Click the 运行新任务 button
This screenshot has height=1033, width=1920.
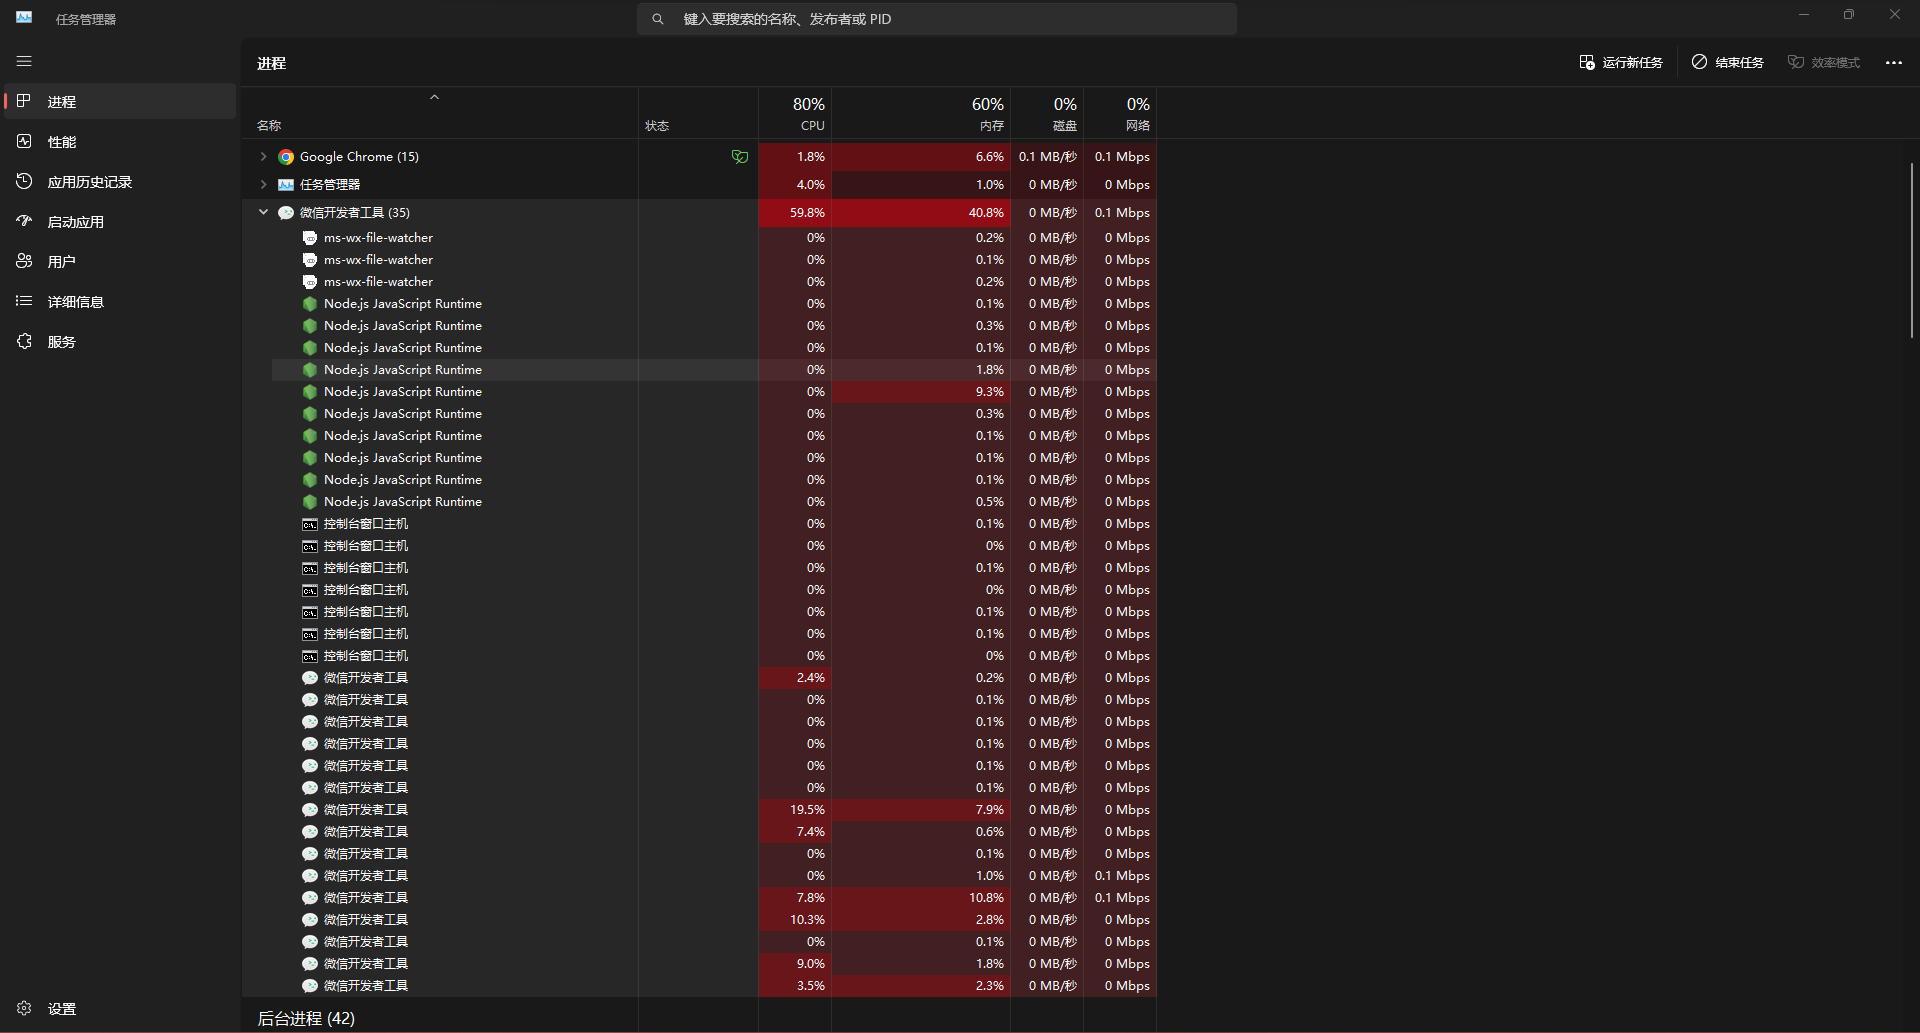(1621, 62)
